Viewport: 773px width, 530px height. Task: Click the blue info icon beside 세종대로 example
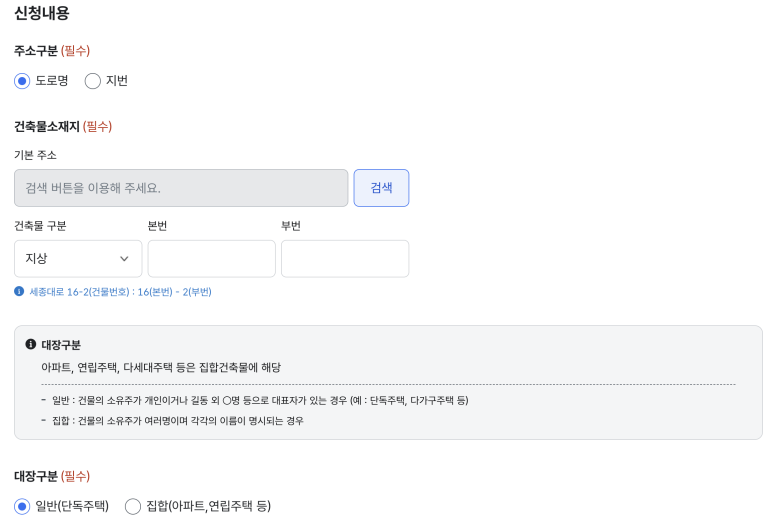19,291
